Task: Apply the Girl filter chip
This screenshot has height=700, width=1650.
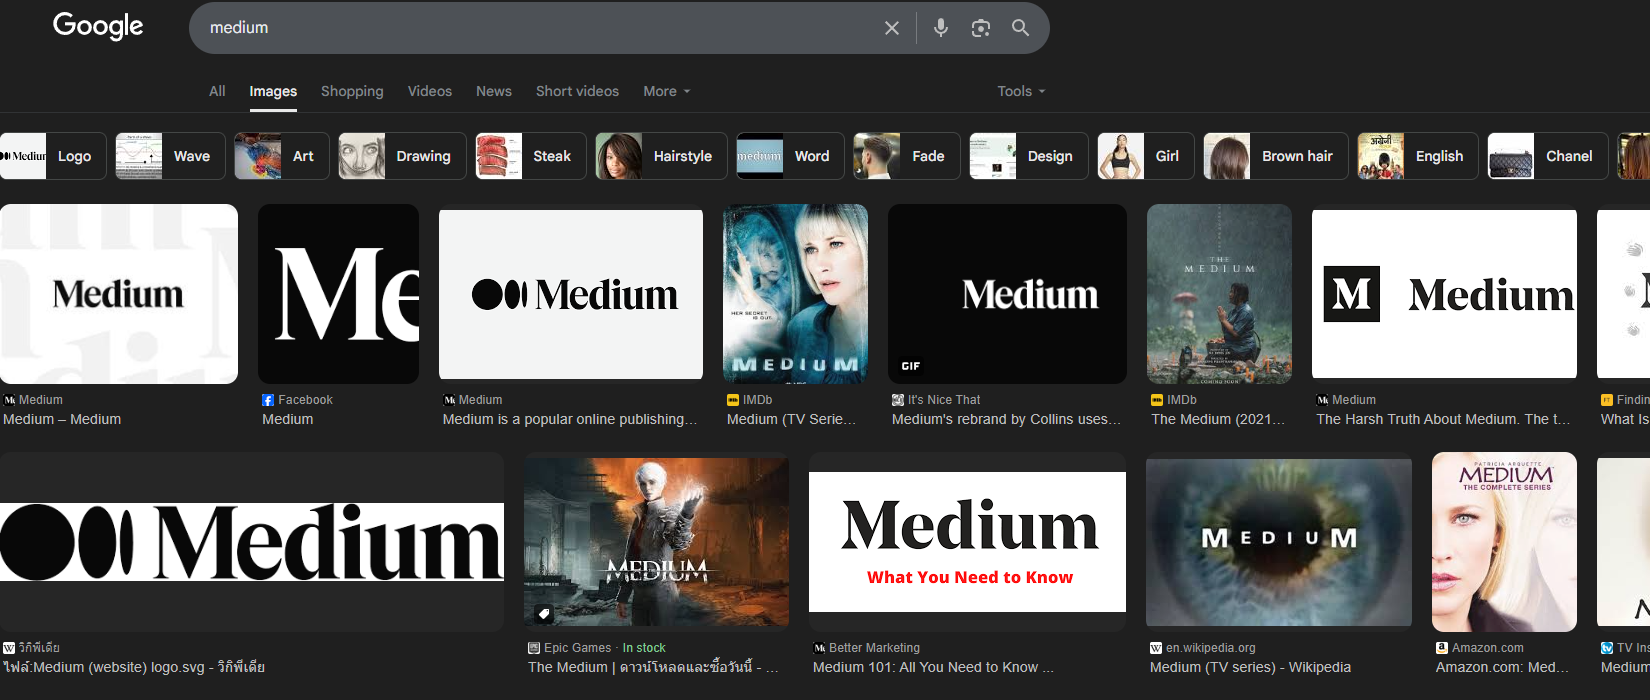Action: 1146,156
